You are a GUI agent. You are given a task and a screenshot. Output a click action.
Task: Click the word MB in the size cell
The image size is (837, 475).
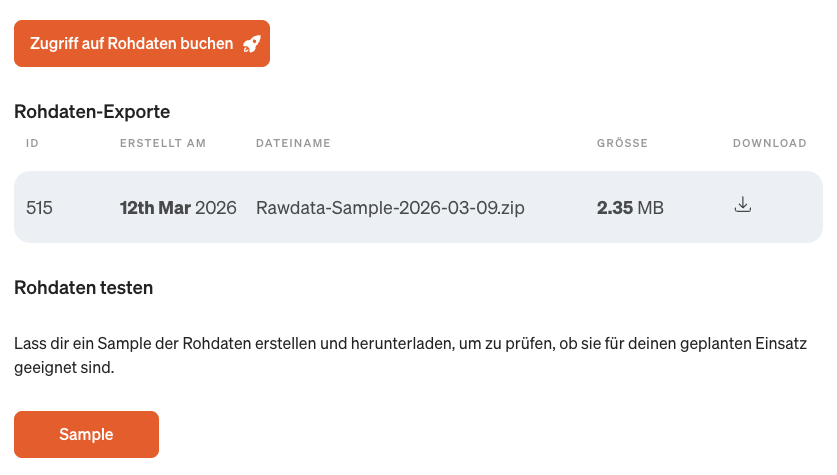(650, 208)
